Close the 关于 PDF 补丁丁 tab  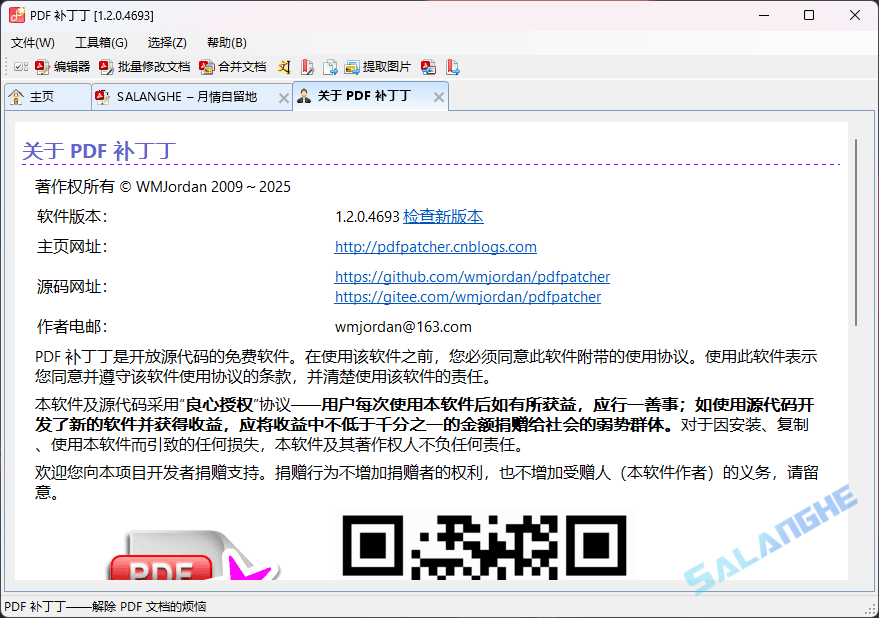(x=438, y=96)
